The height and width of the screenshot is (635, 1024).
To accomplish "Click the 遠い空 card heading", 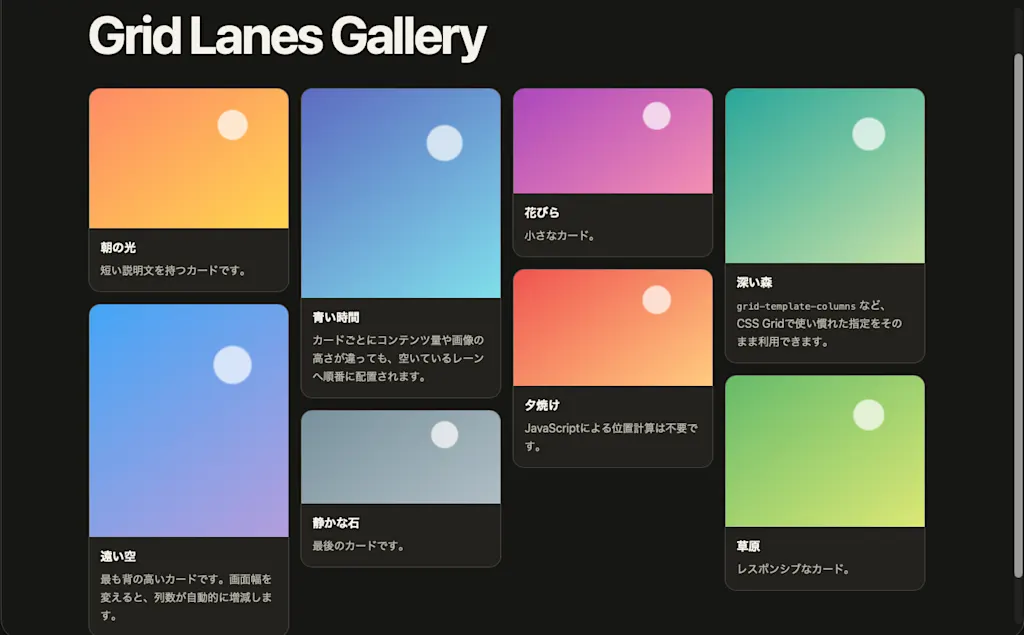I will [x=118, y=557].
